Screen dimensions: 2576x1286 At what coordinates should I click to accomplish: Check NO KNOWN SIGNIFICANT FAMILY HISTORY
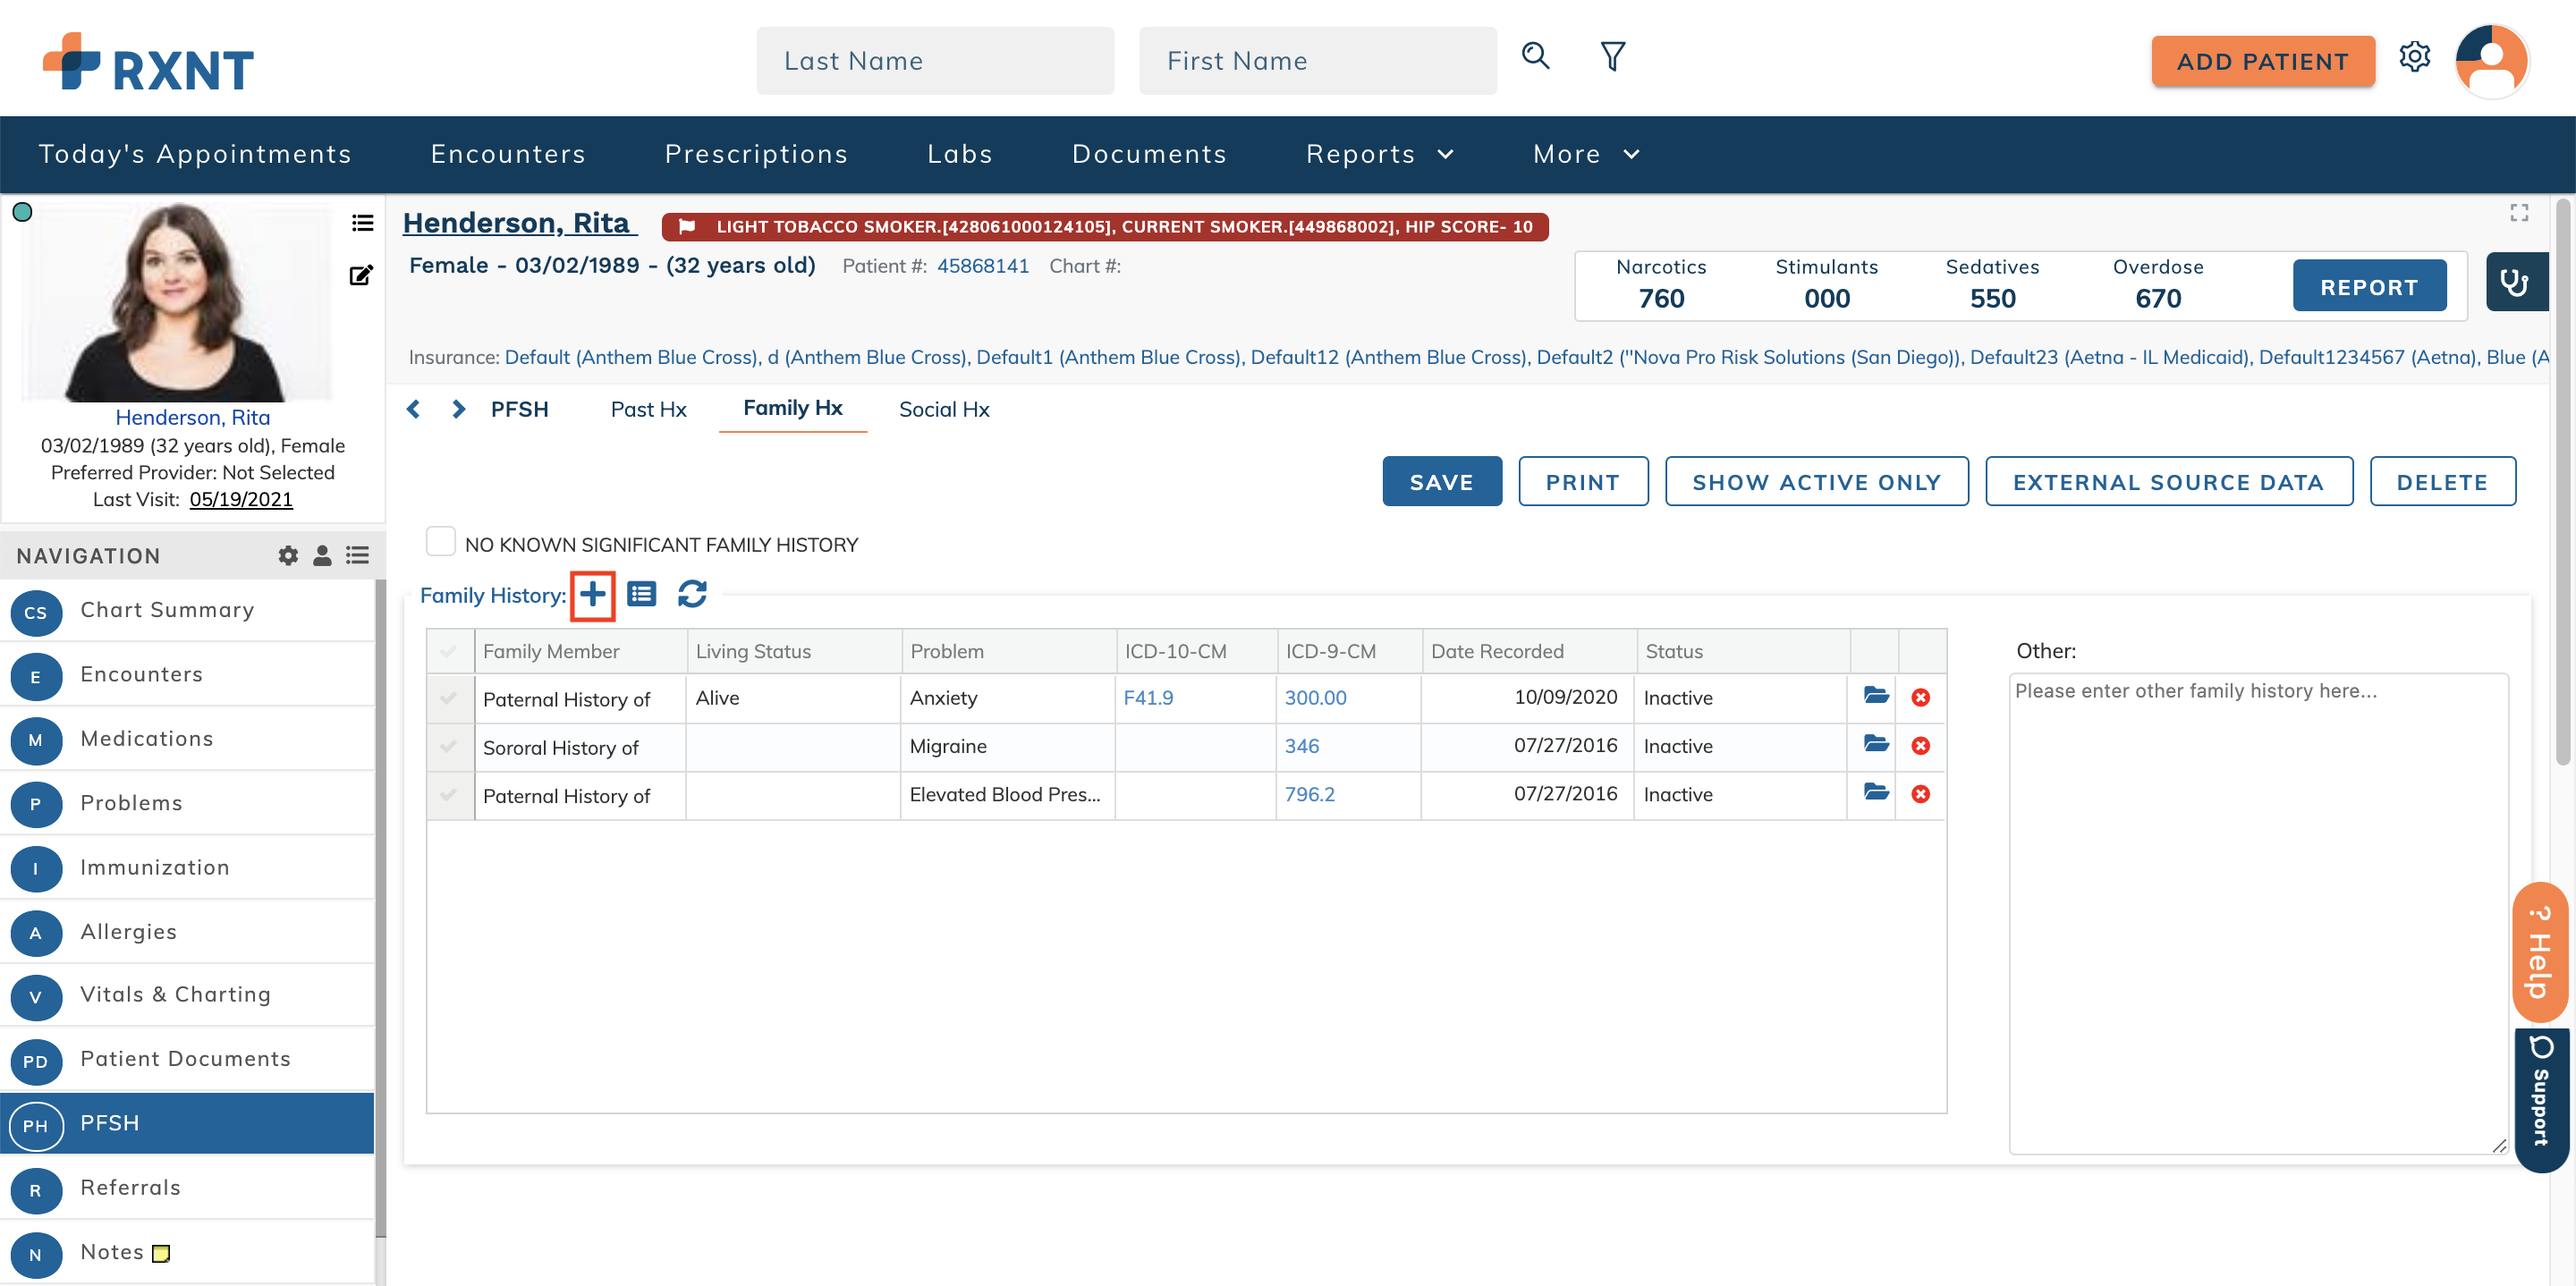tap(440, 540)
